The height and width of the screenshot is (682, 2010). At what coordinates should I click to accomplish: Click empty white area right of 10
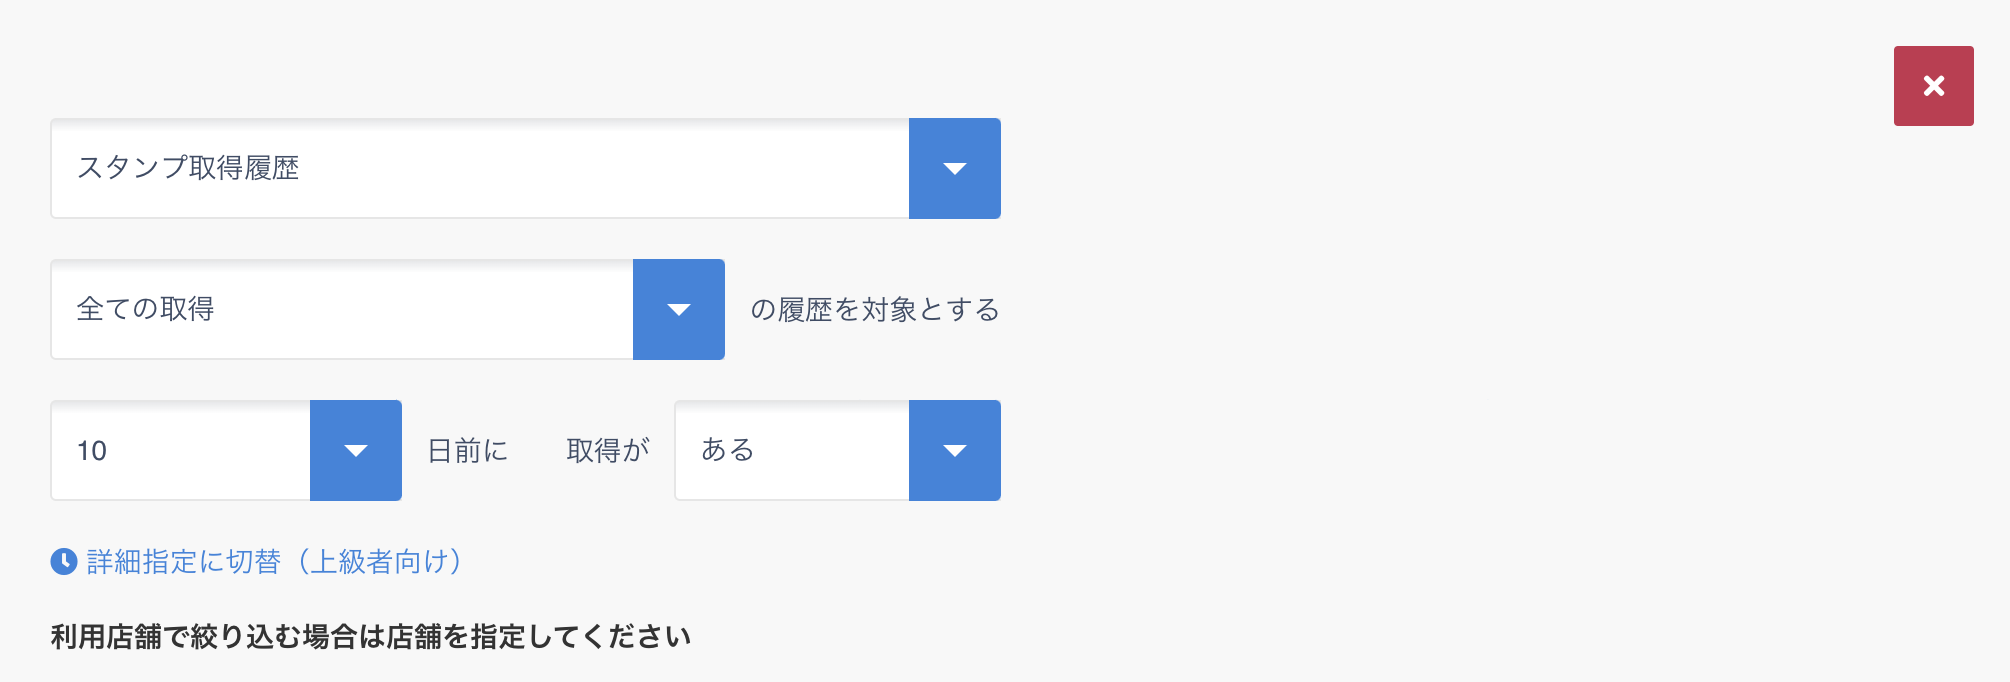210,450
